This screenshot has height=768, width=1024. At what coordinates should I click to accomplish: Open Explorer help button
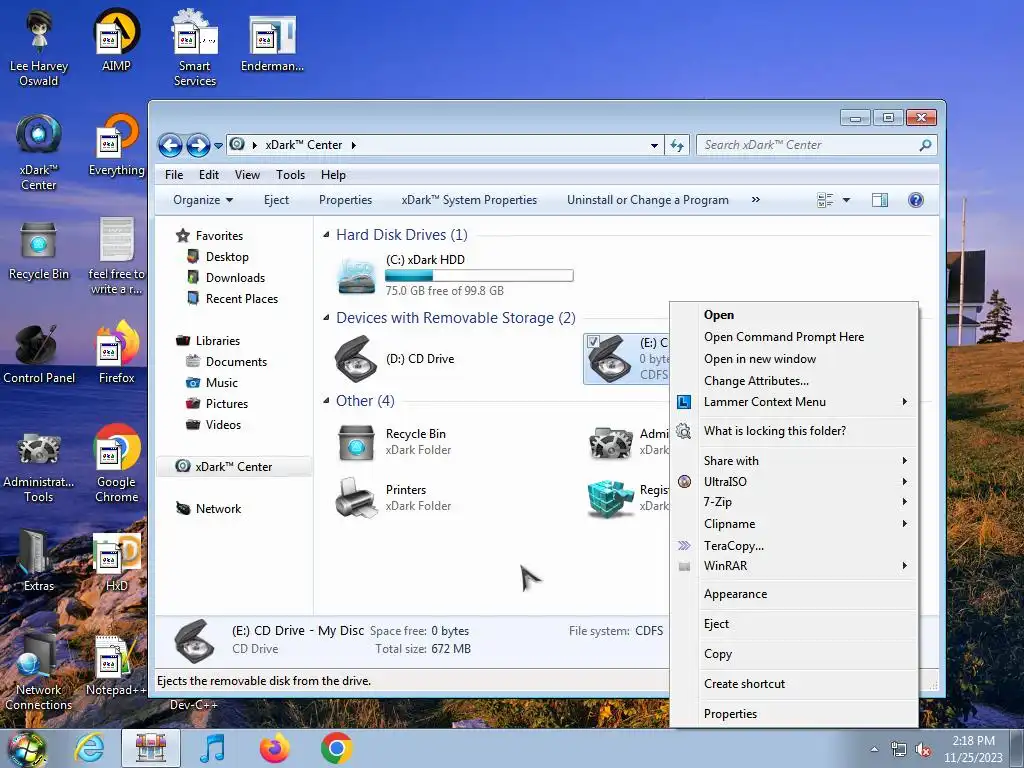916,200
